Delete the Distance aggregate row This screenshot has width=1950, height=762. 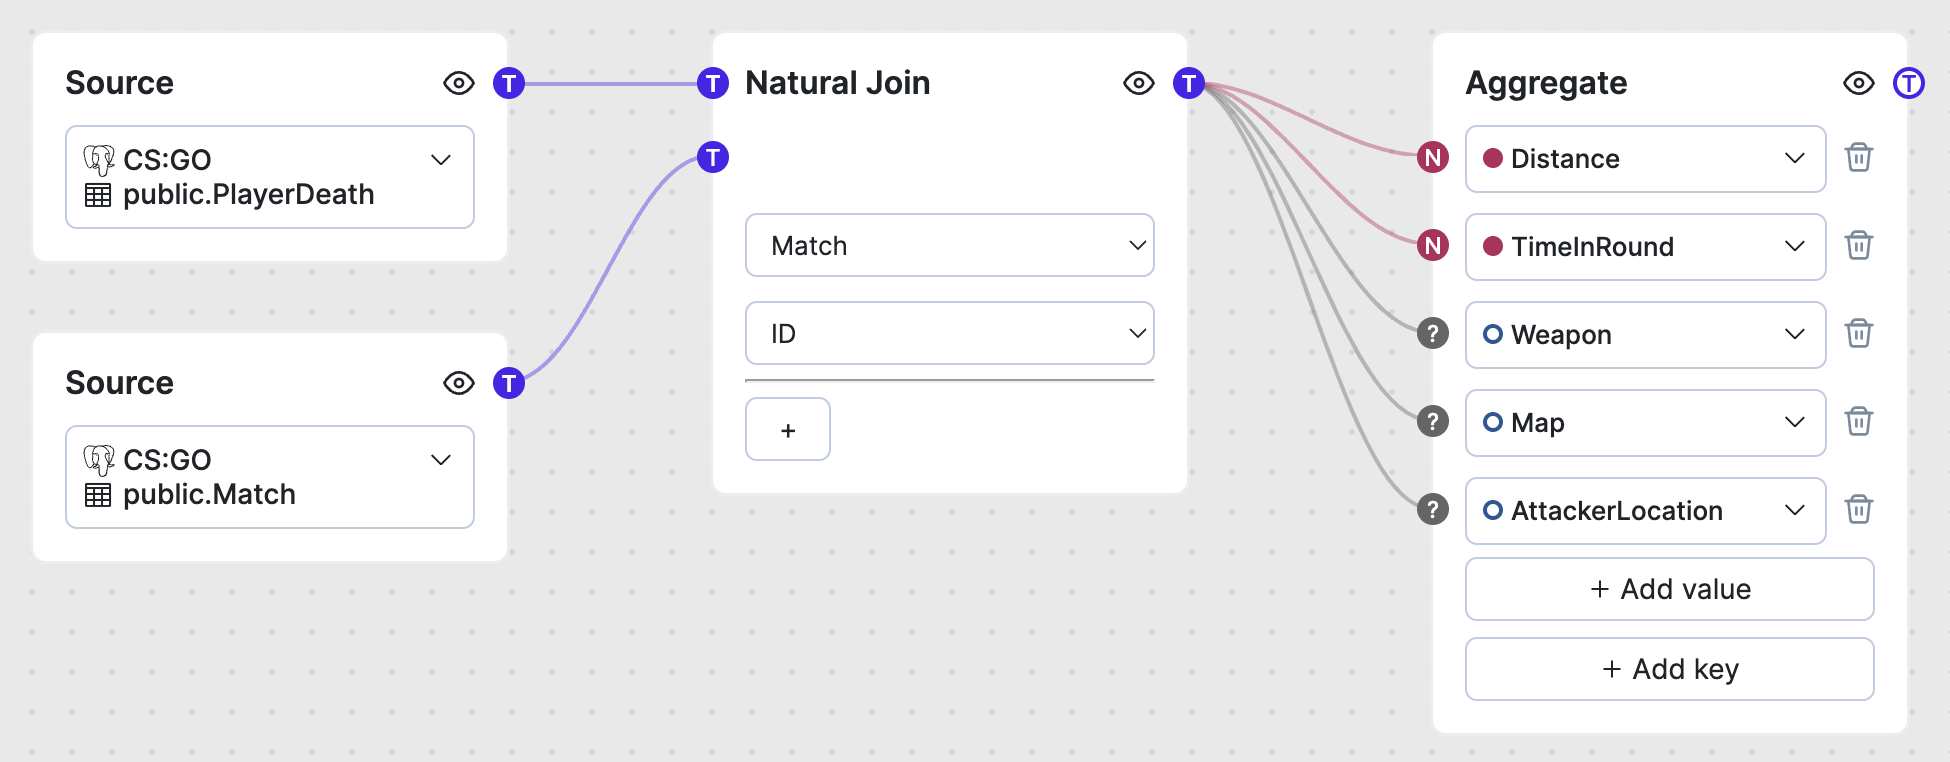coord(1859,158)
